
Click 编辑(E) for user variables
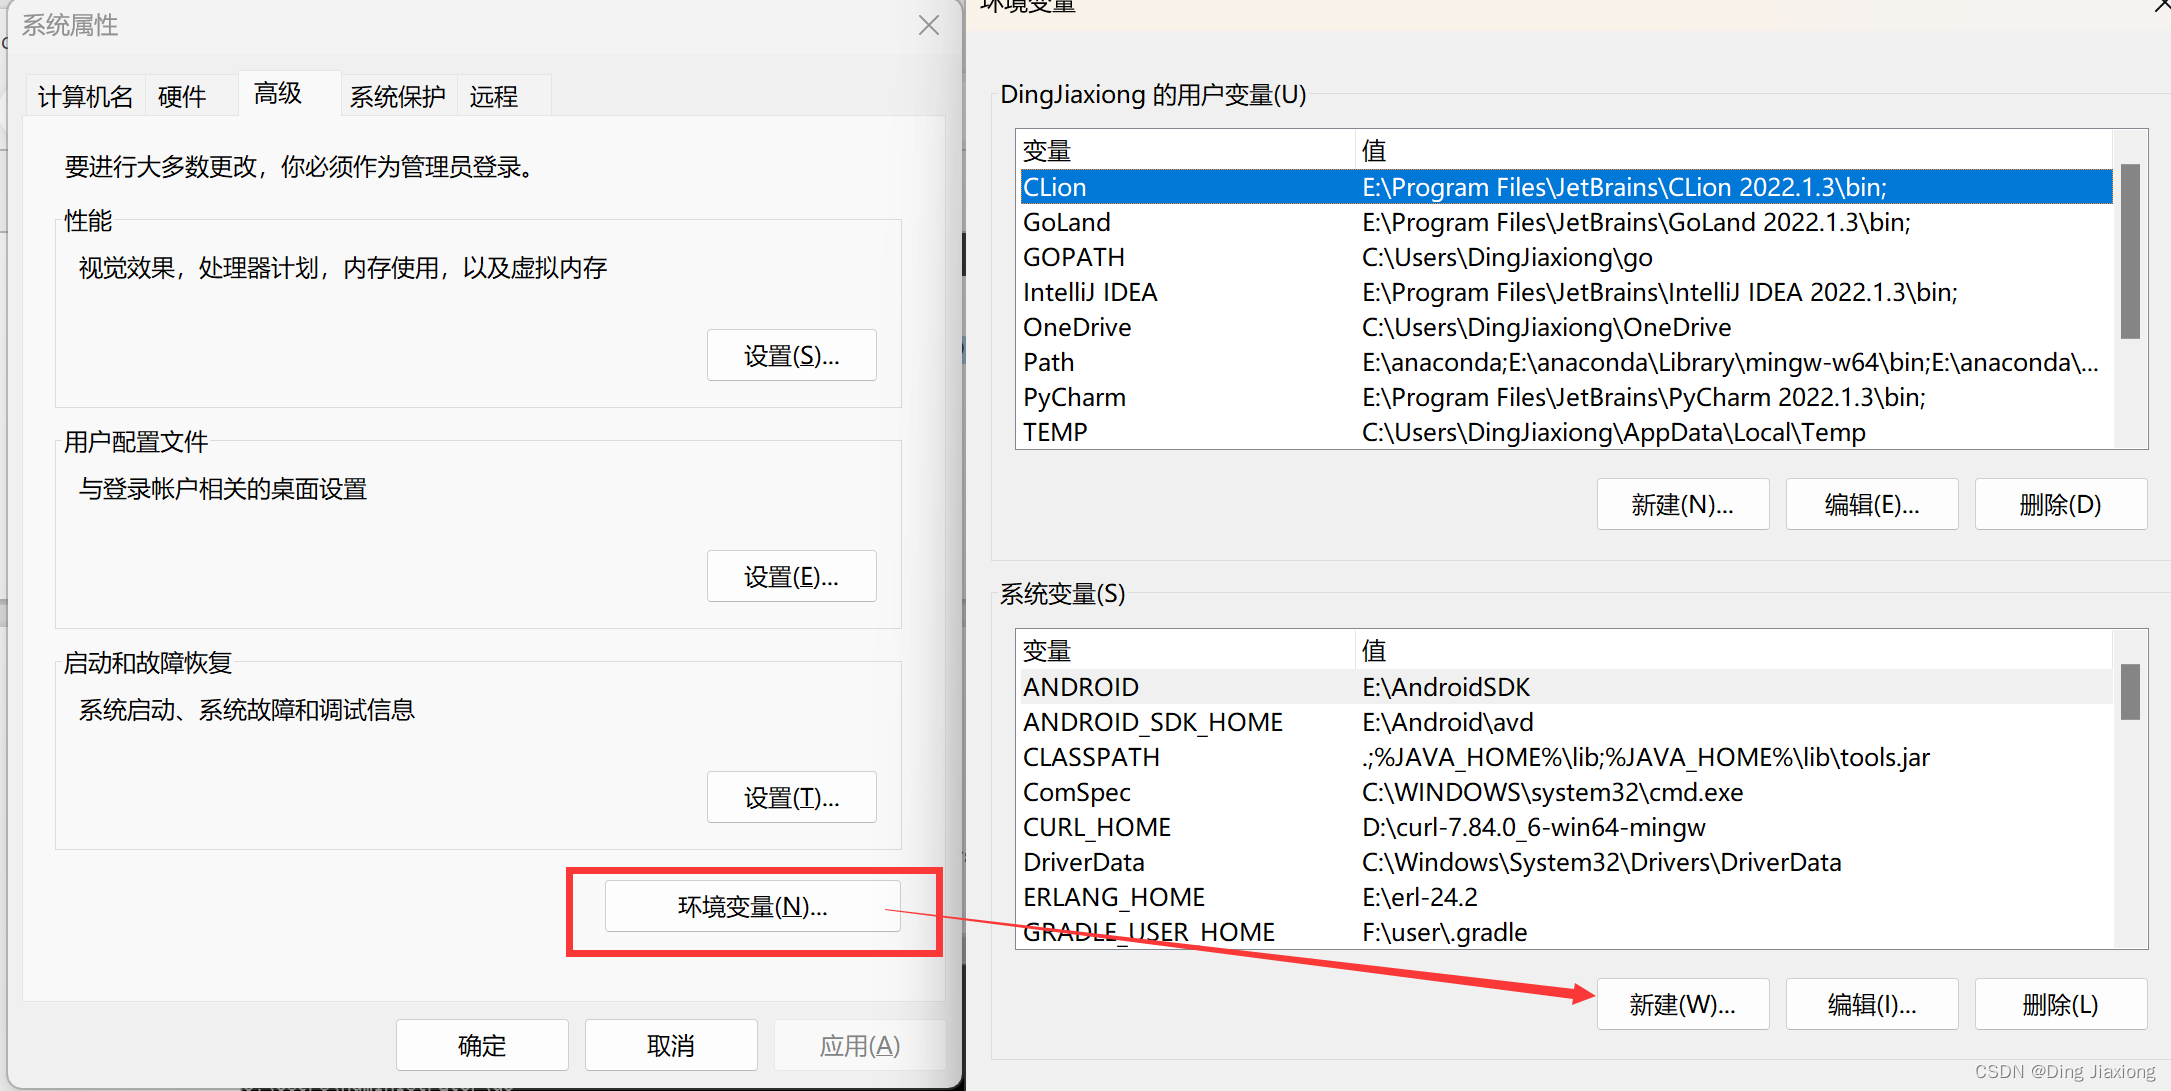pyautogui.click(x=1871, y=505)
